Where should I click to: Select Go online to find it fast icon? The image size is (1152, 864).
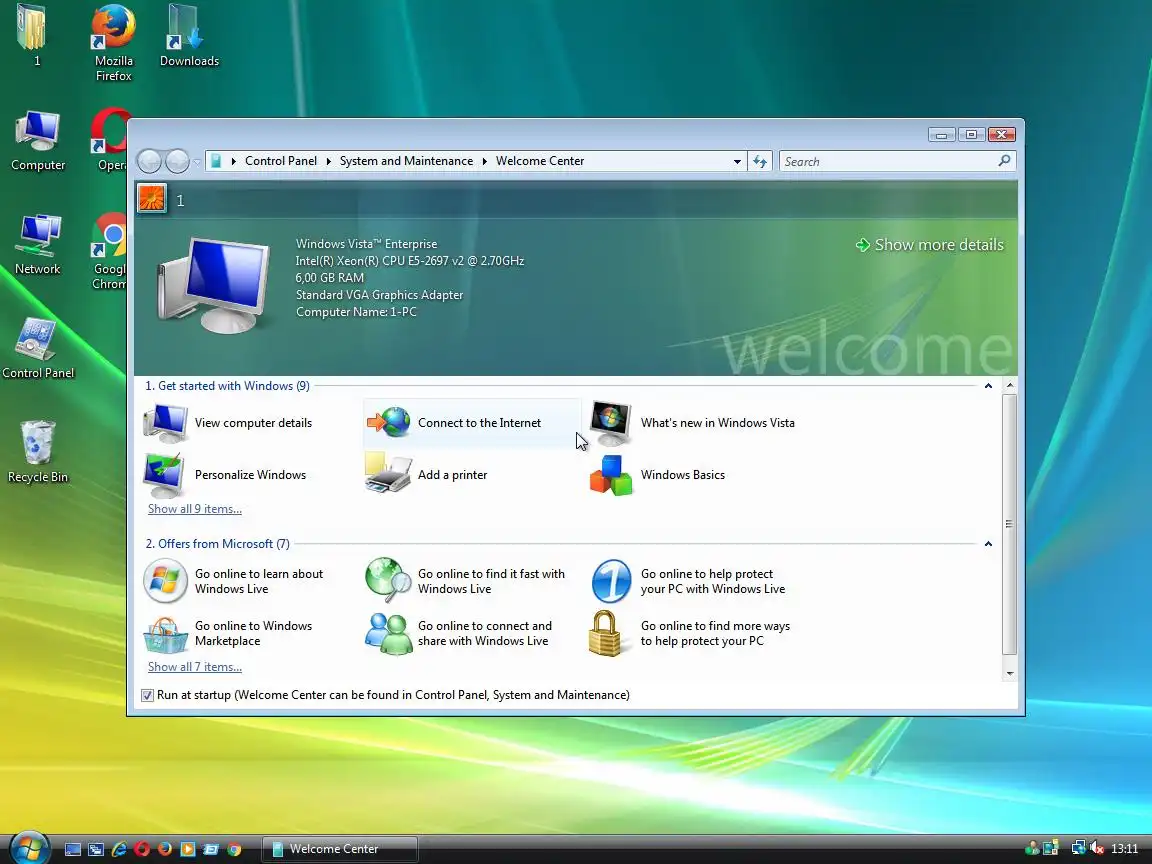coord(388,580)
